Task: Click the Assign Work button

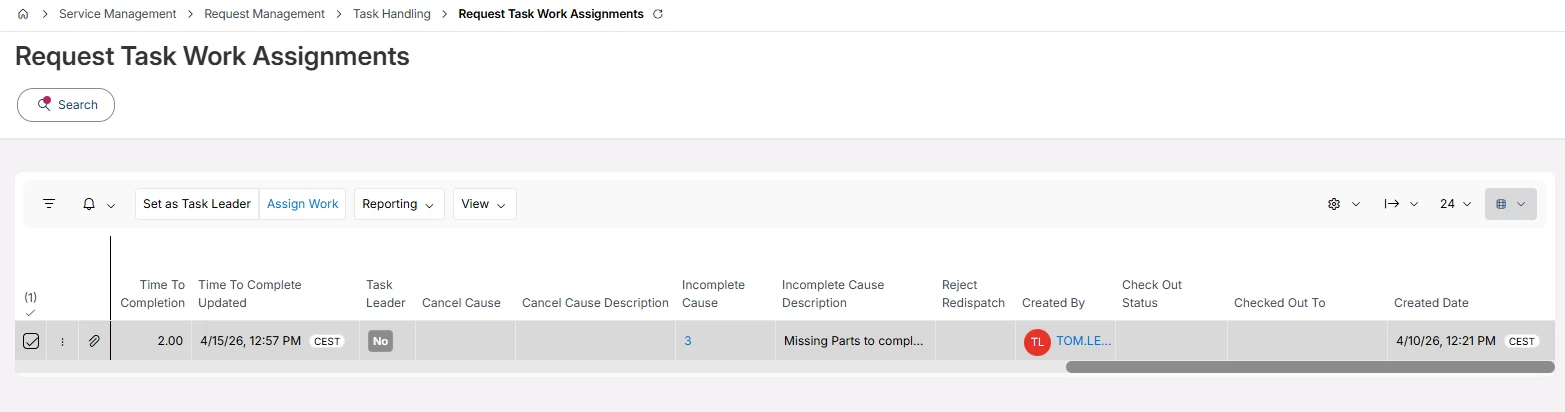Action: pyautogui.click(x=302, y=204)
